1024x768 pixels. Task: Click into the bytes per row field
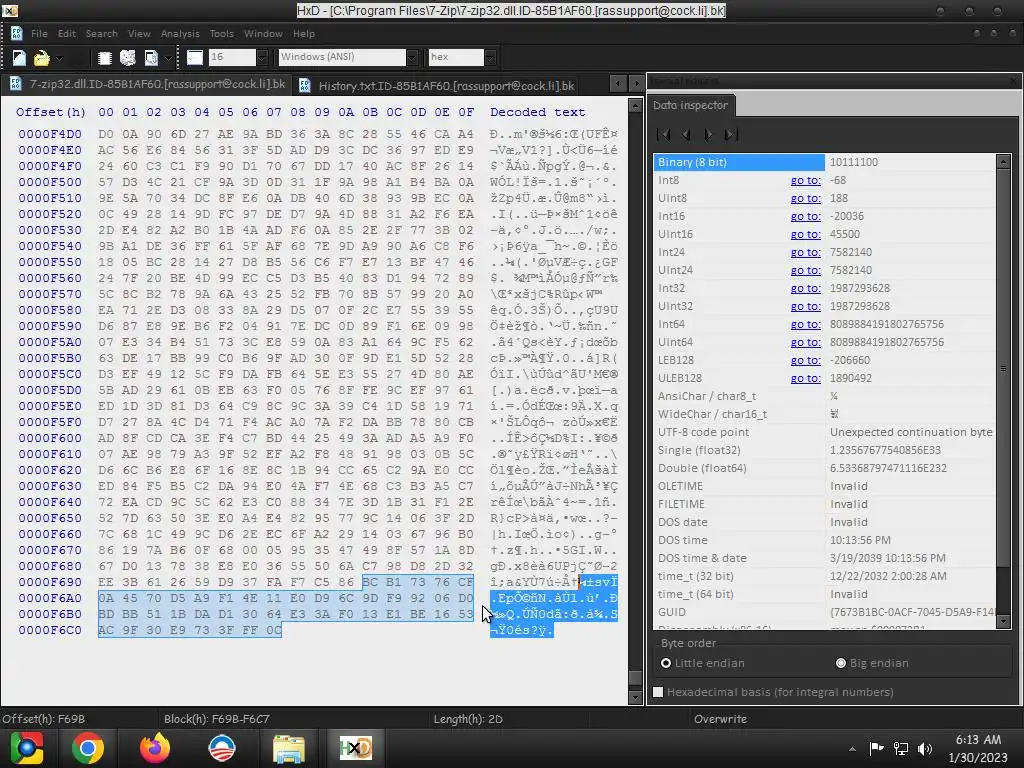click(232, 57)
